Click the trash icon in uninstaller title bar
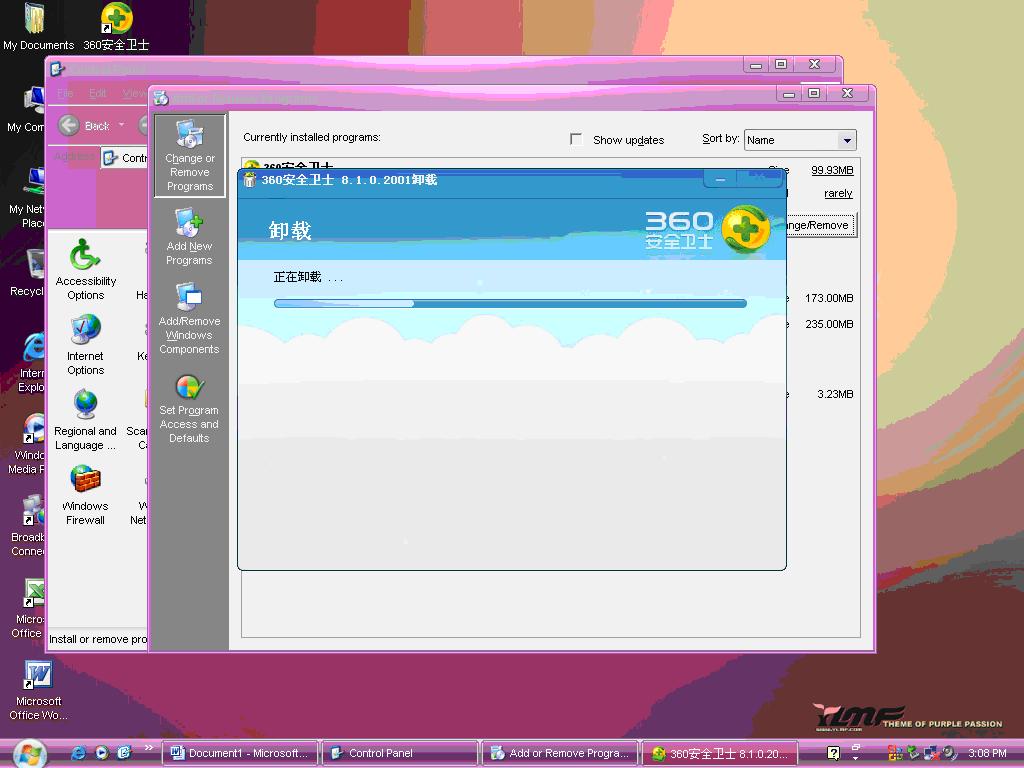 249,180
